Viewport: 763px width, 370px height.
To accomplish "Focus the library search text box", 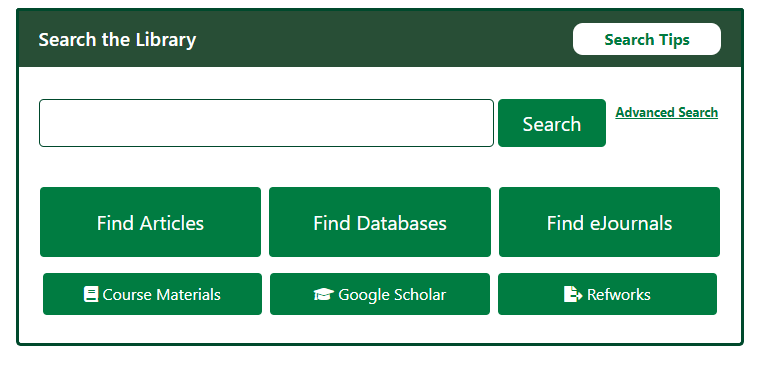I will point(266,123).
